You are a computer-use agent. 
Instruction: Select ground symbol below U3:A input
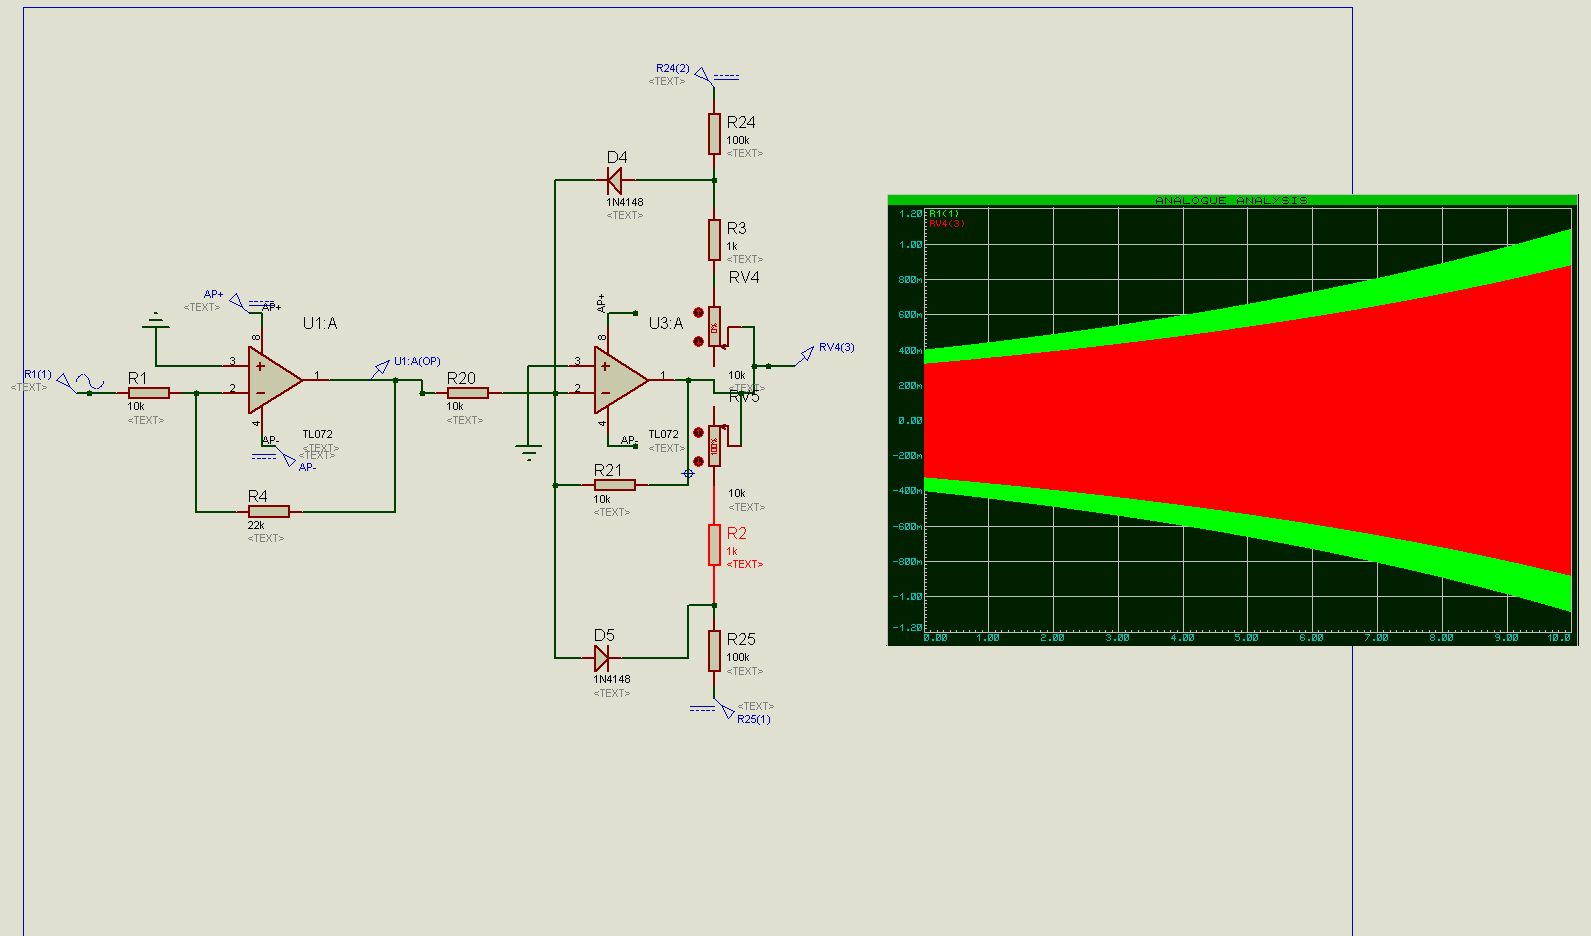pyautogui.click(x=529, y=452)
